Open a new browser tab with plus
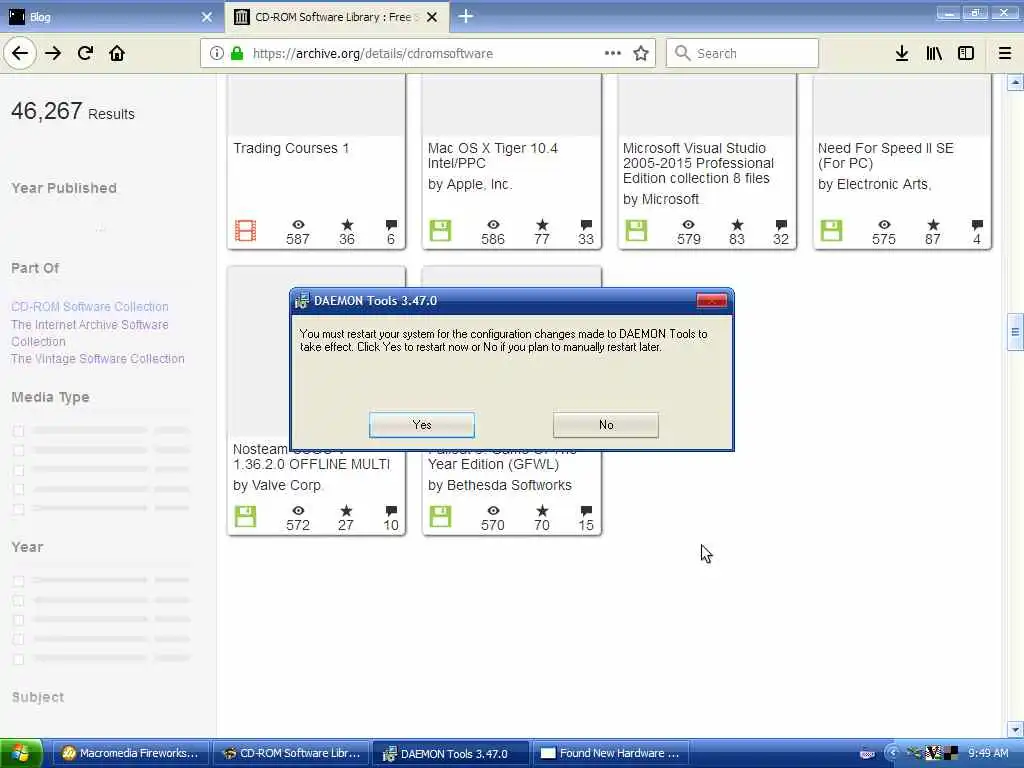Viewport: 1024px width, 768px height. (466, 17)
